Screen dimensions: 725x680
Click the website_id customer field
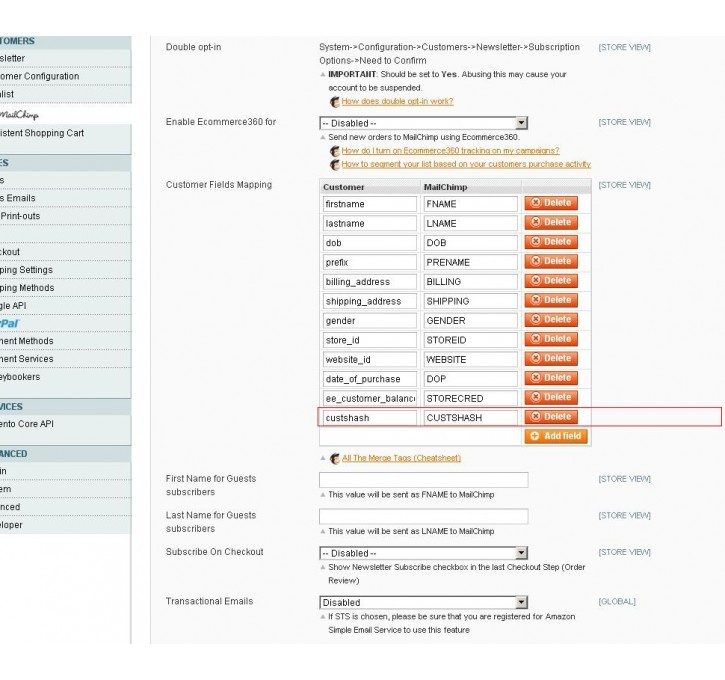coord(369,359)
